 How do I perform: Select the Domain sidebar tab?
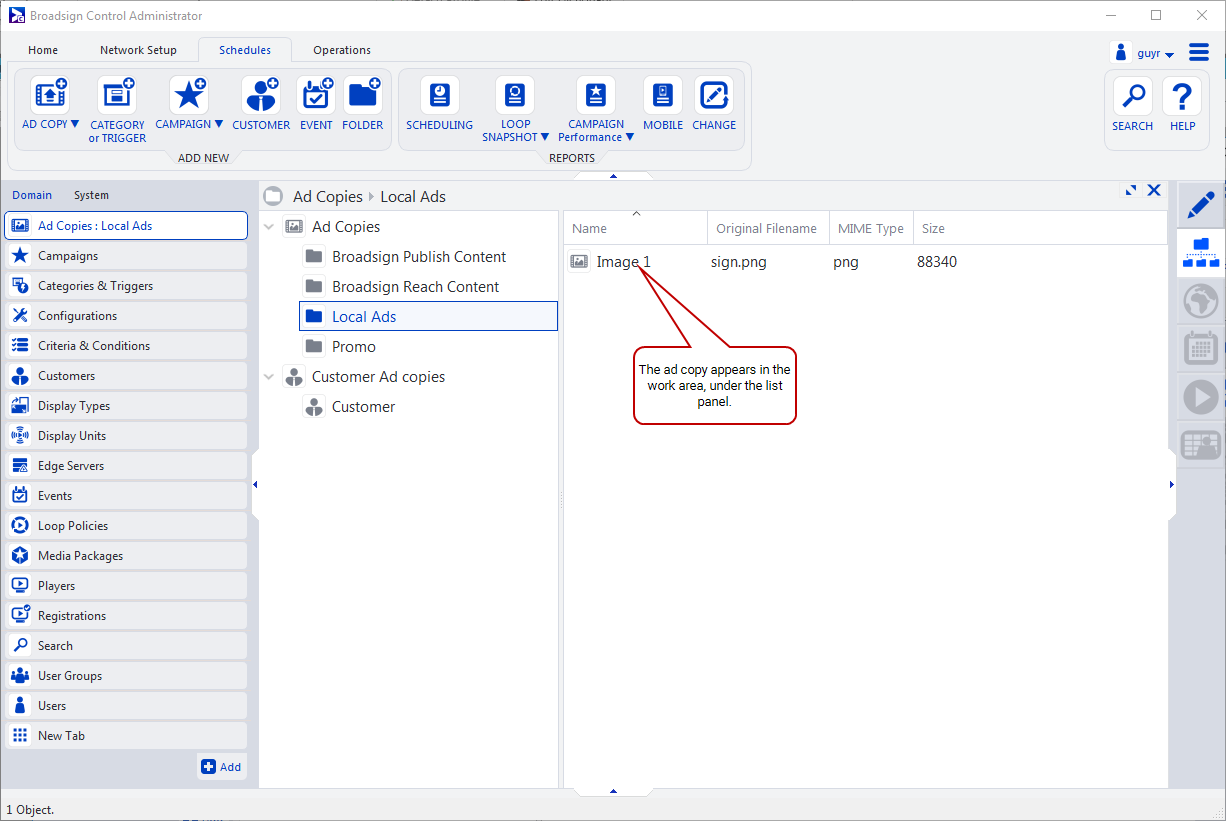[x=32, y=195]
